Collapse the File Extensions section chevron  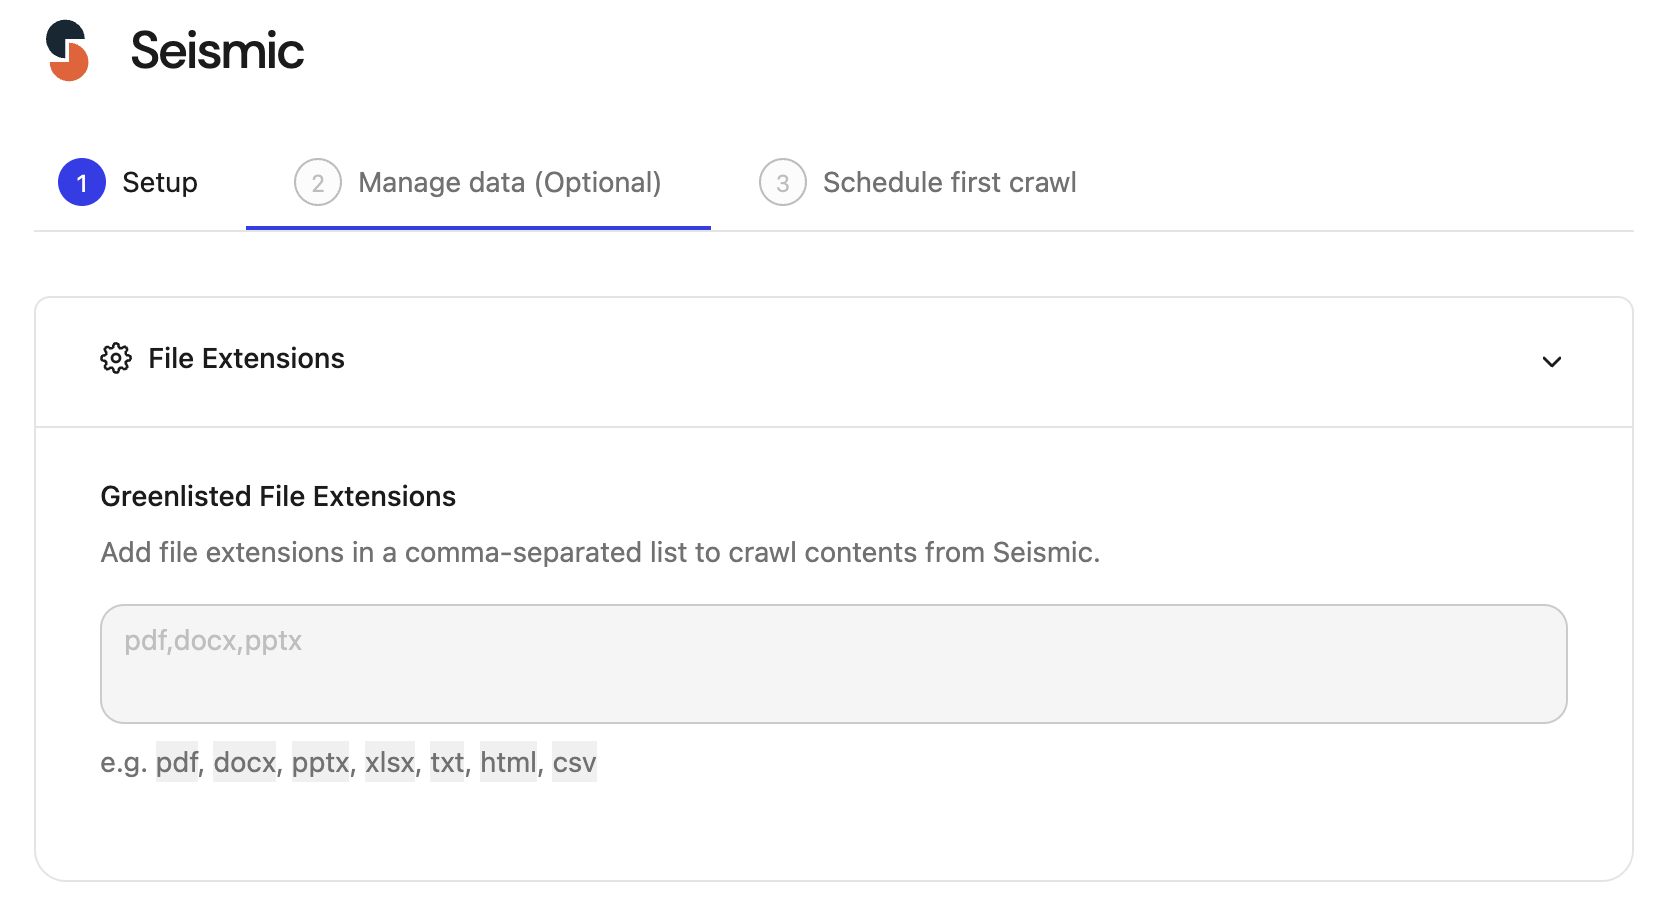(1551, 361)
